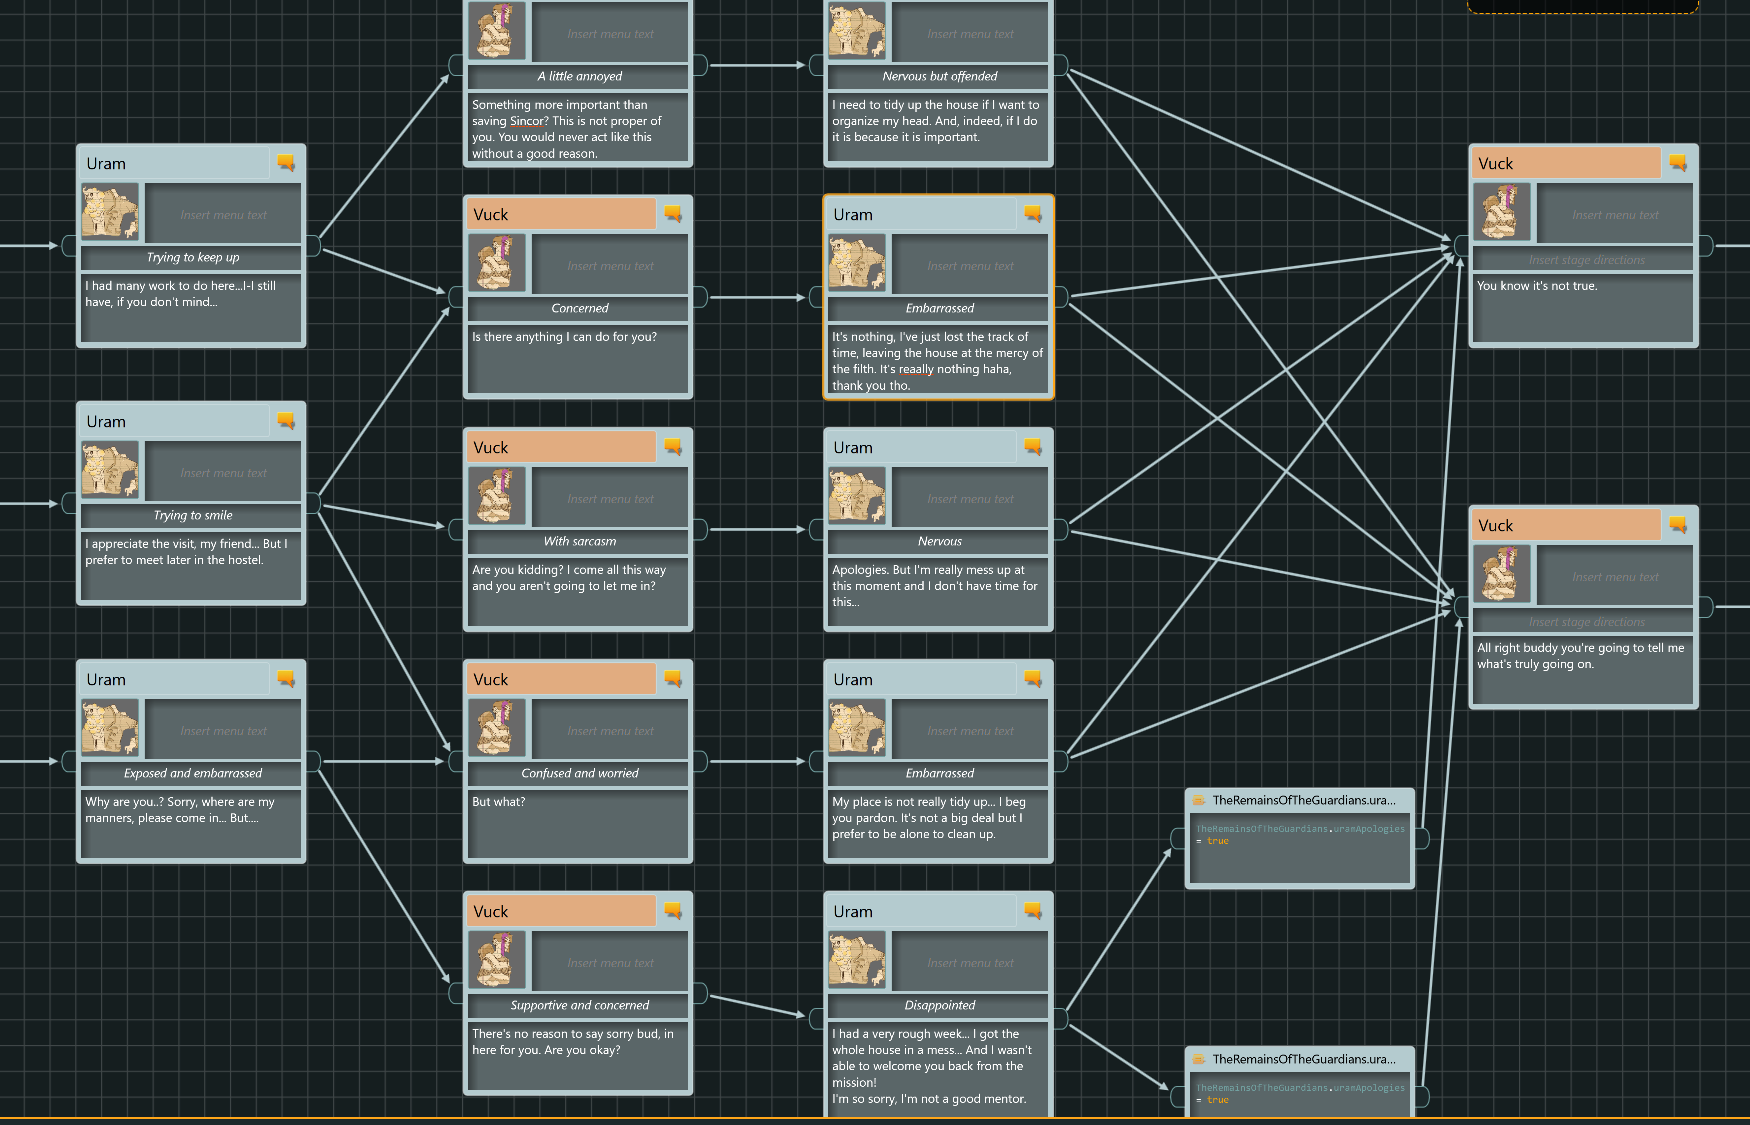Click speech bubble icon on Uram "Disappointed" node

[1033, 911]
